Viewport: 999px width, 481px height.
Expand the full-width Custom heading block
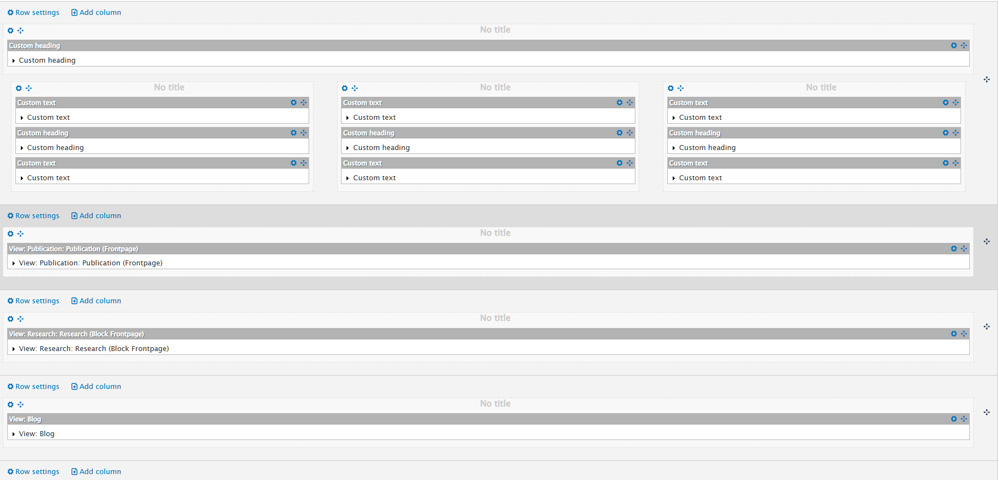click(14, 60)
